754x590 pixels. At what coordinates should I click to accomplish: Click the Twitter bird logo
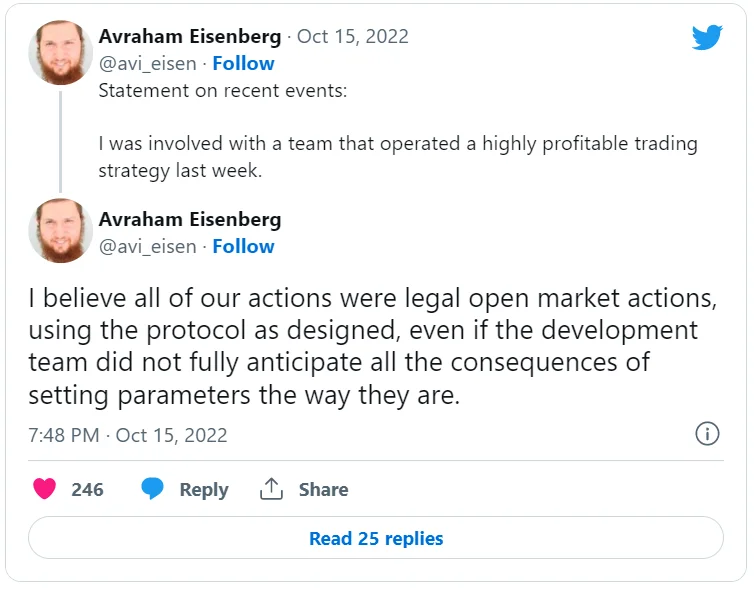click(707, 38)
